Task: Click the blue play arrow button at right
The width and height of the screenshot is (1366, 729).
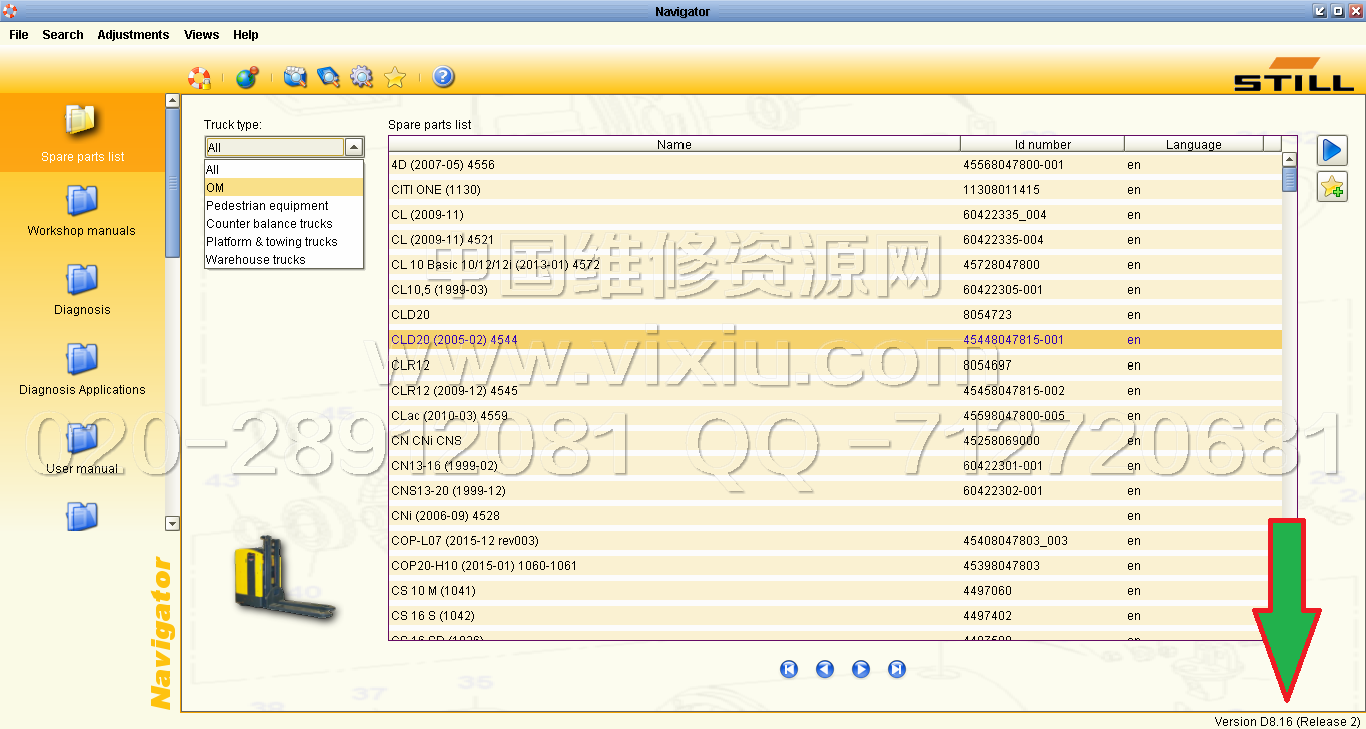Action: (x=1331, y=150)
